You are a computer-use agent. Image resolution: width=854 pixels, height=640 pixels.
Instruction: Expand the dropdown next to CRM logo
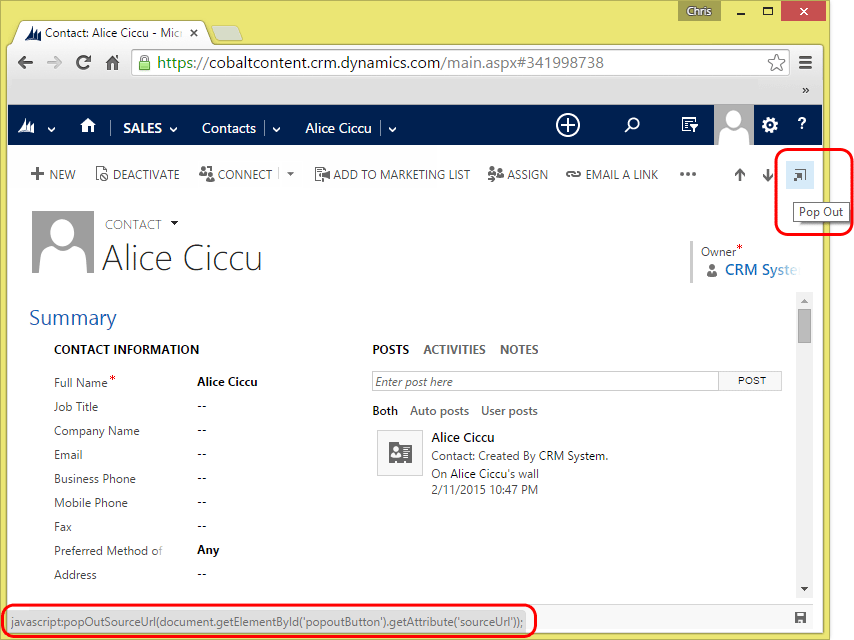[51, 130]
